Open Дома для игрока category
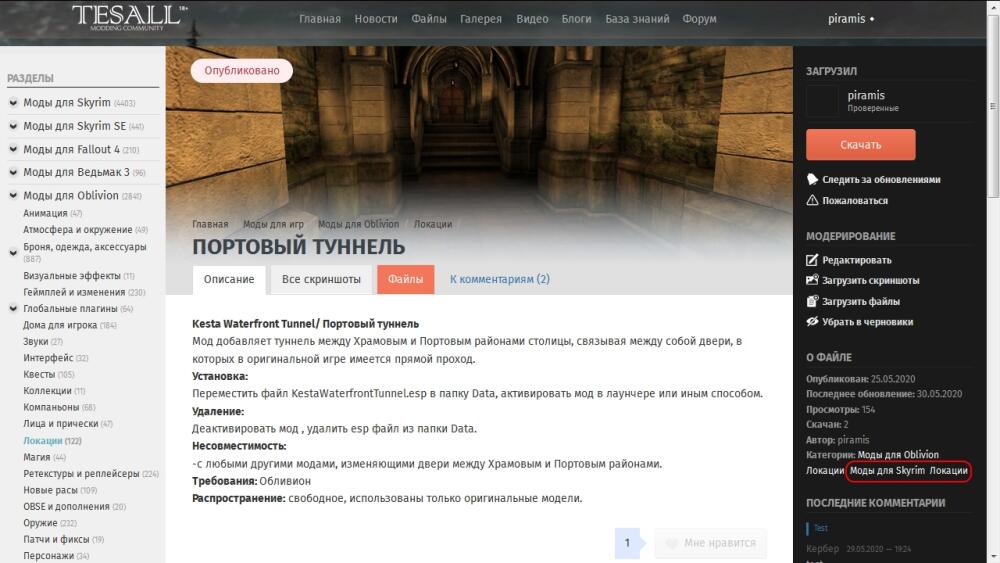Screen dimensions: 1000x563 (x=60, y=325)
